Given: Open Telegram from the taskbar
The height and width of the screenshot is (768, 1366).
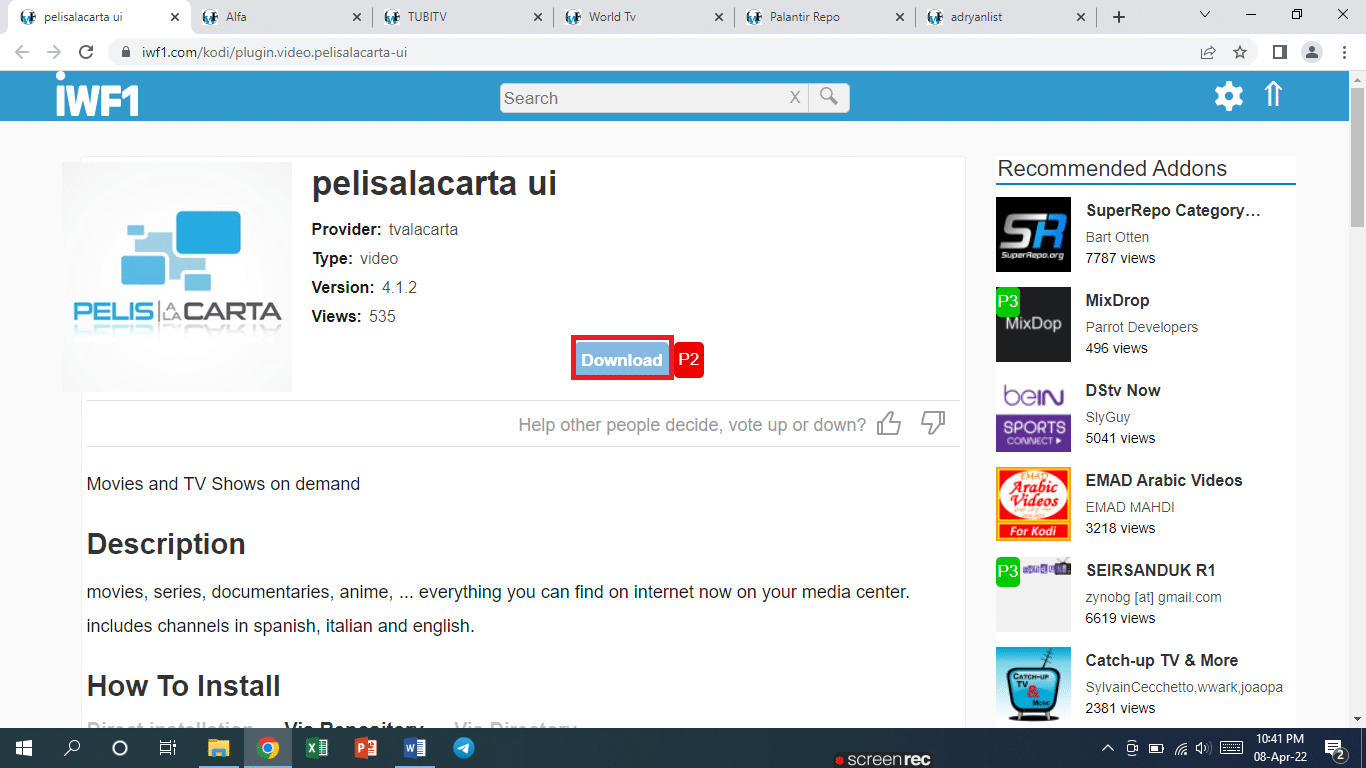Looking at the screenshot, I should (463, 748).
